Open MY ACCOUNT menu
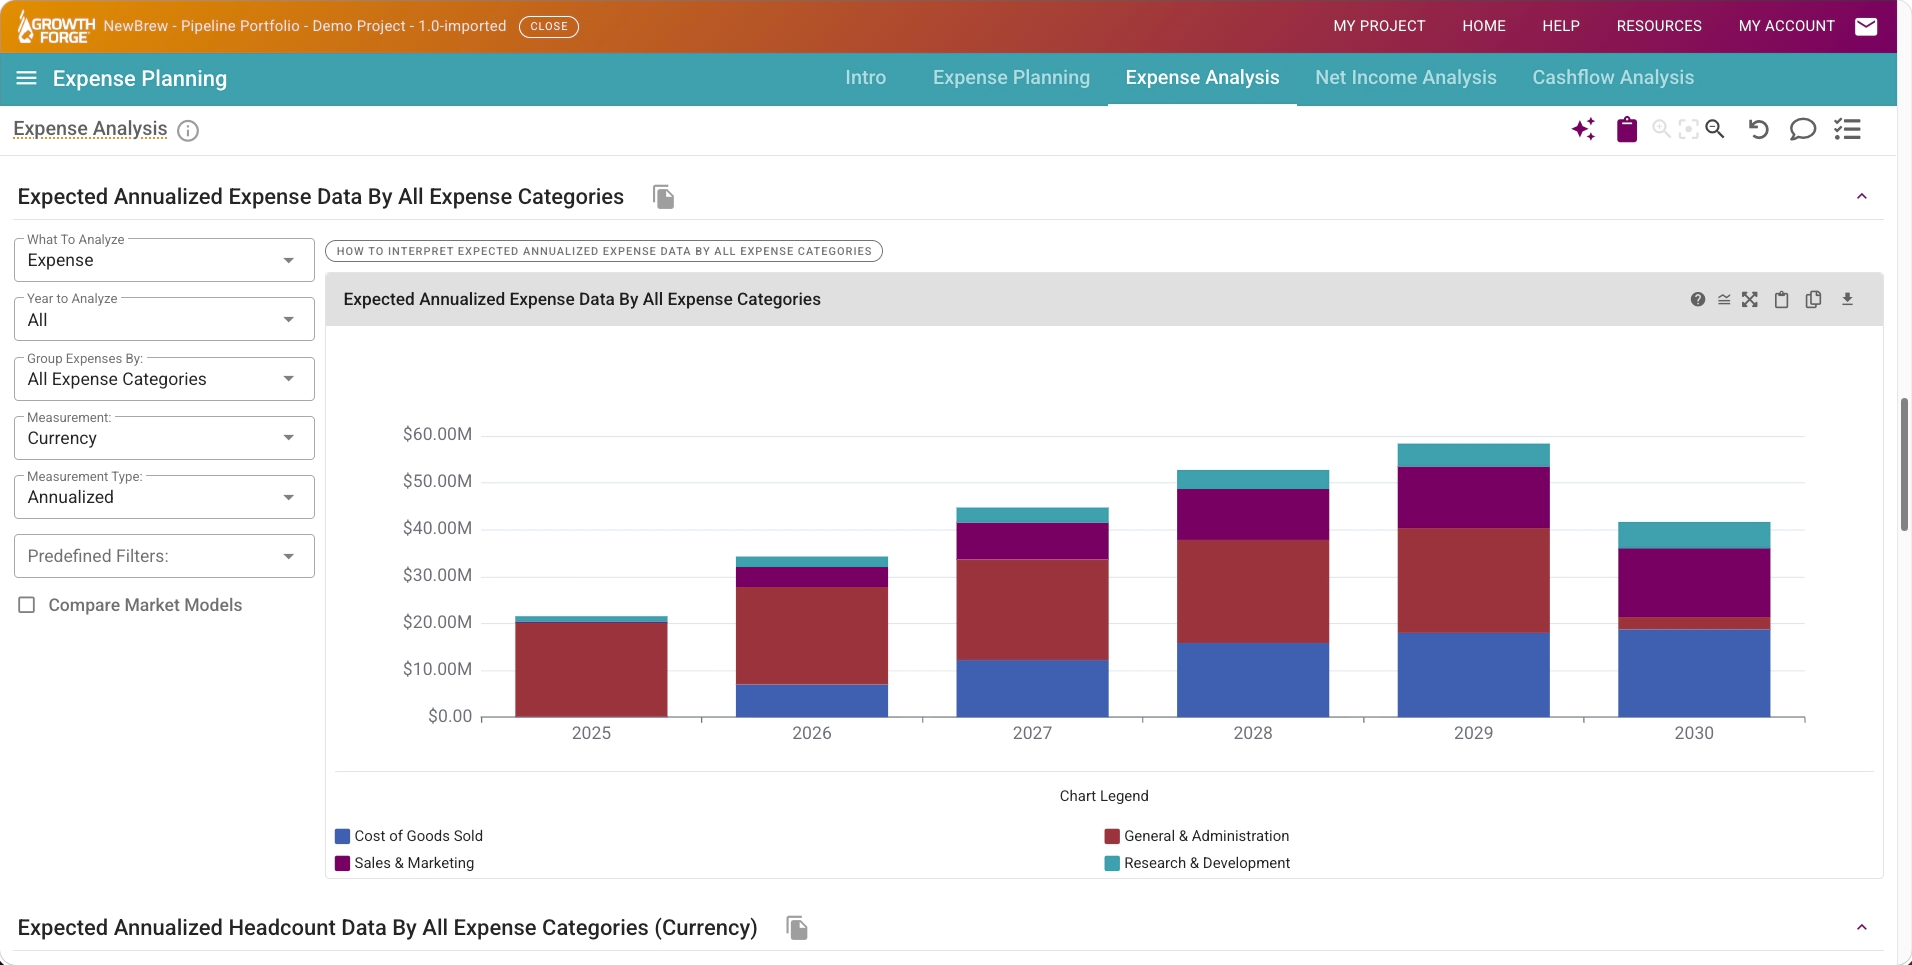This screenshot has height=965, width=1912. (1786, 26)
